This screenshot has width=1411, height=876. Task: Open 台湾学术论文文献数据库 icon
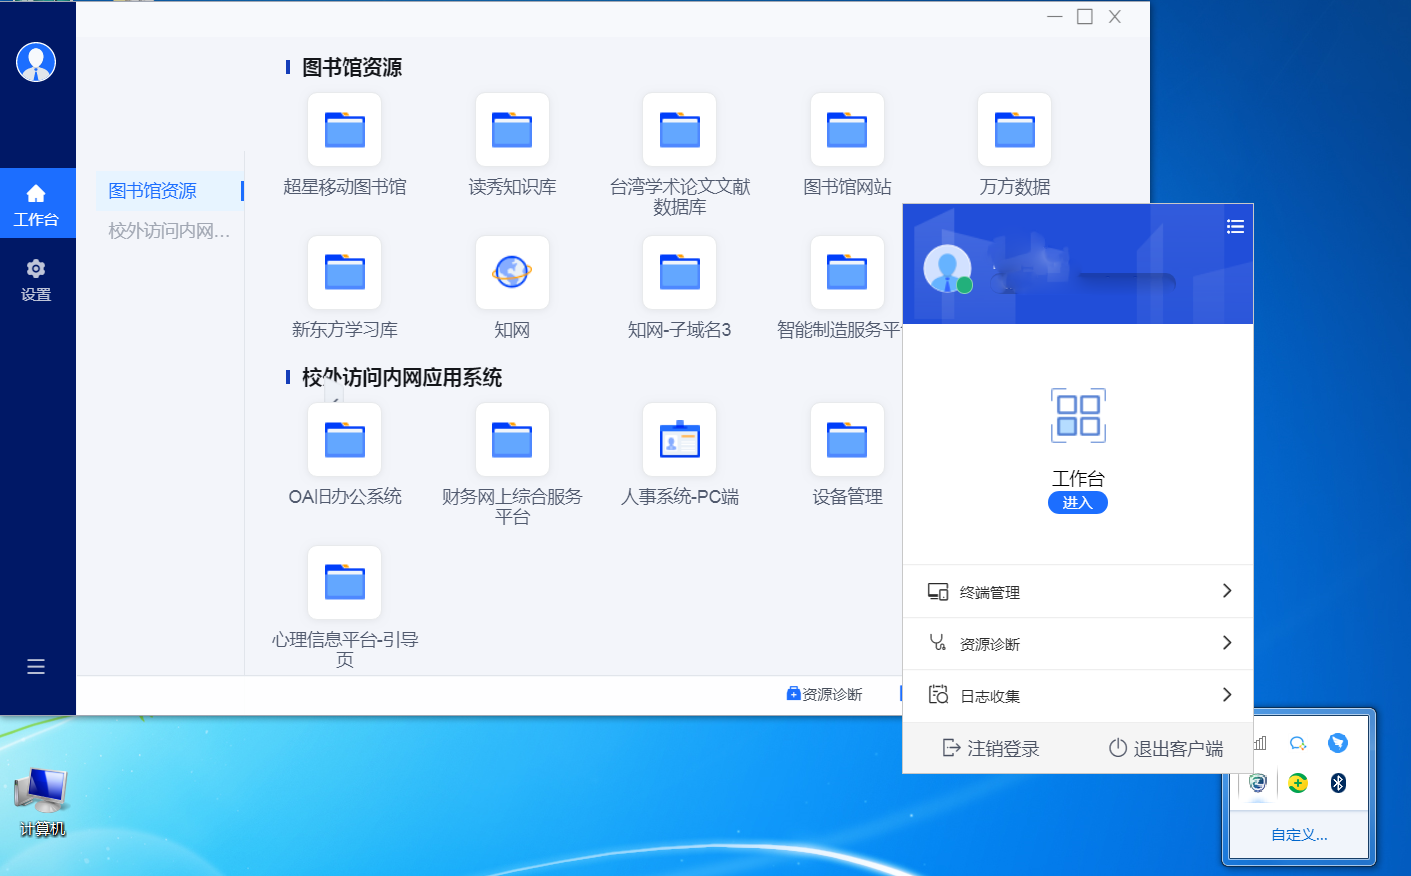(x=679, y=130)
